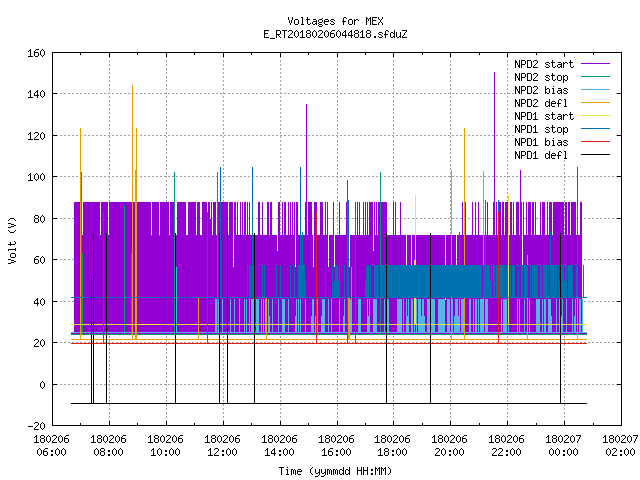
Task: Click the NPD2 start legend label
Action: pyautogui.click(x=544, y=64)
